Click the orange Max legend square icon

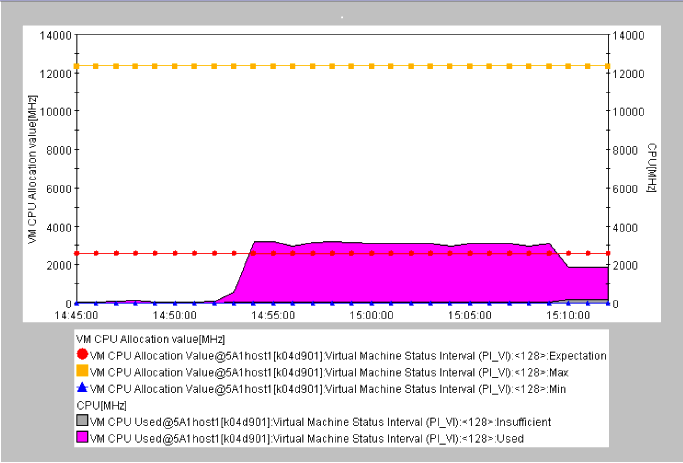click(x=82, y=371)
